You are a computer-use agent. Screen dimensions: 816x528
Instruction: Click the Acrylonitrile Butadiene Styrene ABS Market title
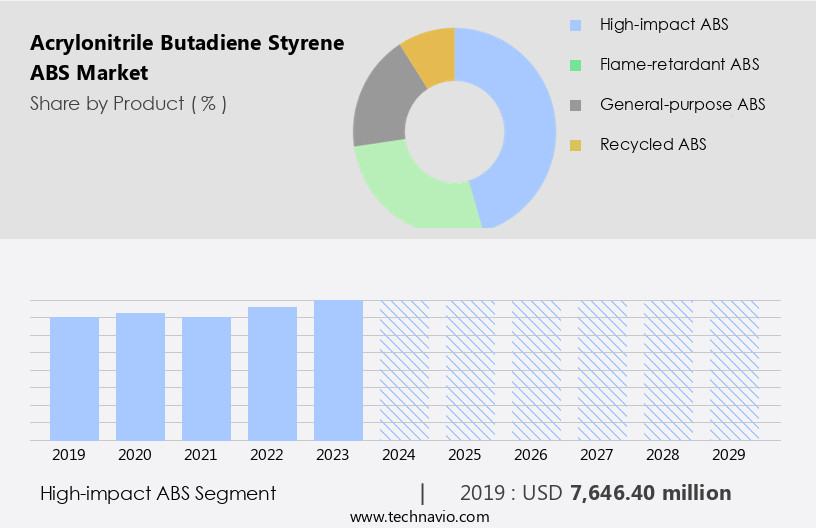tap(187, 57)
